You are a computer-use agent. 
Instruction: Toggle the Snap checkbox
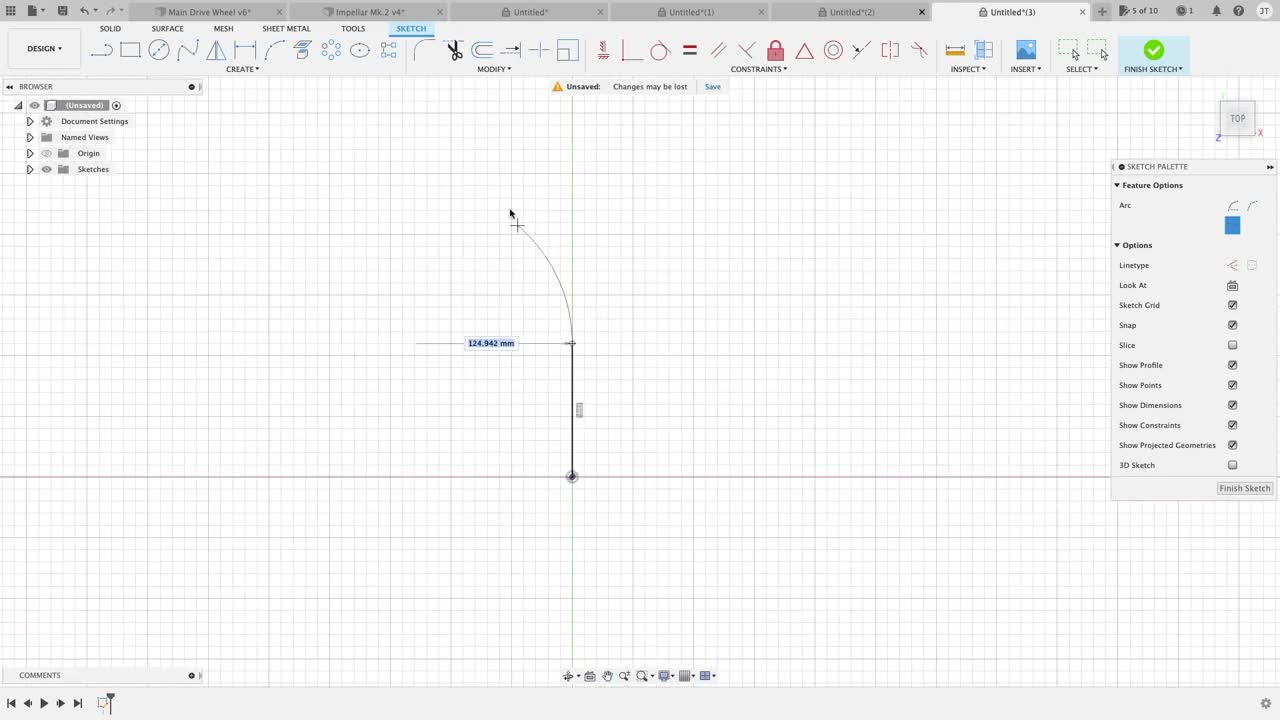(x=1232, y=325)
